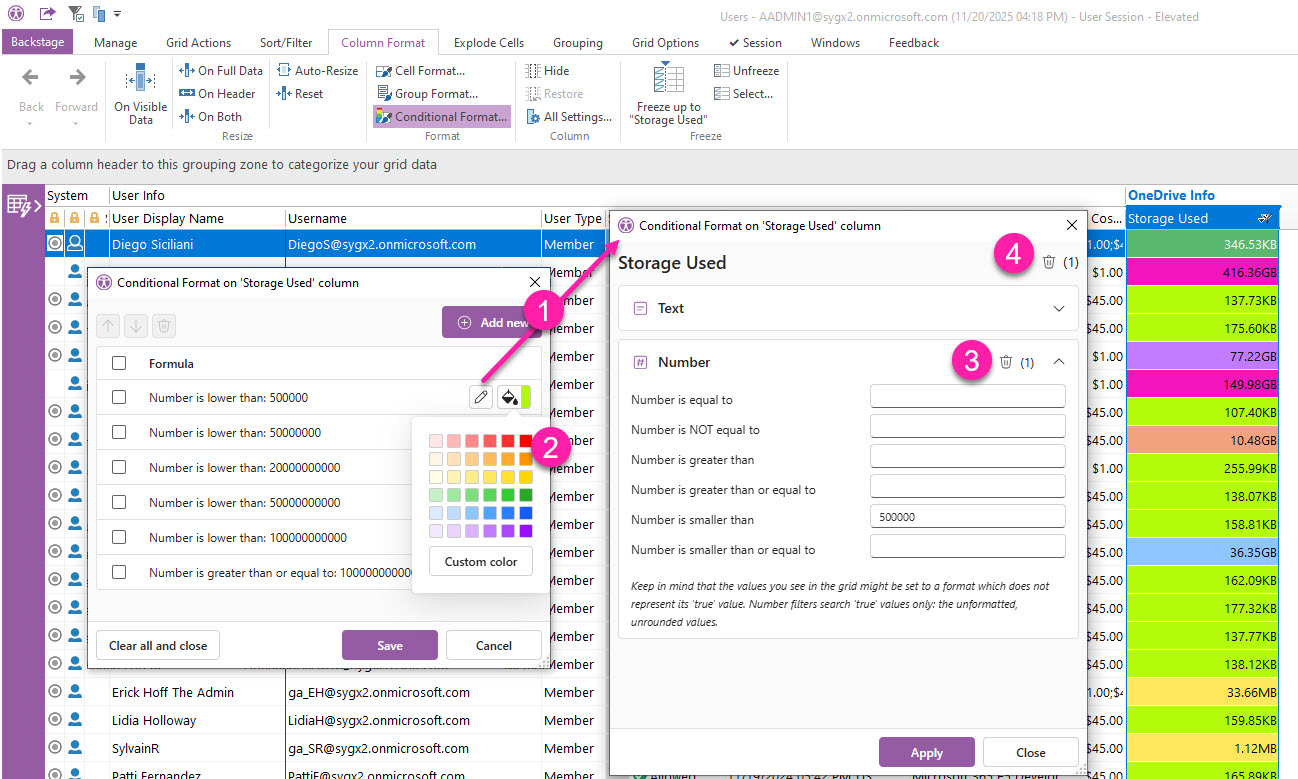
Task: Click the pencil edit icon for the 500000 rule
Action: (x=481, y=398)
